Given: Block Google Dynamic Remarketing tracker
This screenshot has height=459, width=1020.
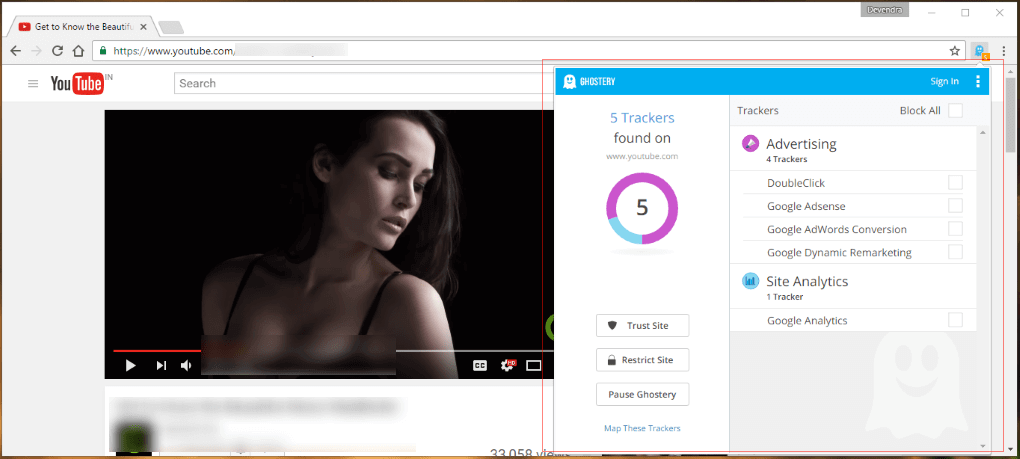Looking at the screenshot, I should [x=955, y=252].
